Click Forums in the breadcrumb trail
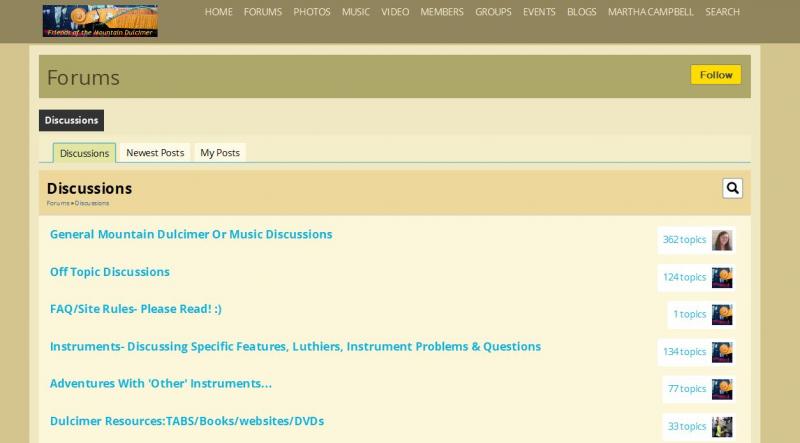800x443 pixels. tap(58, 203)
